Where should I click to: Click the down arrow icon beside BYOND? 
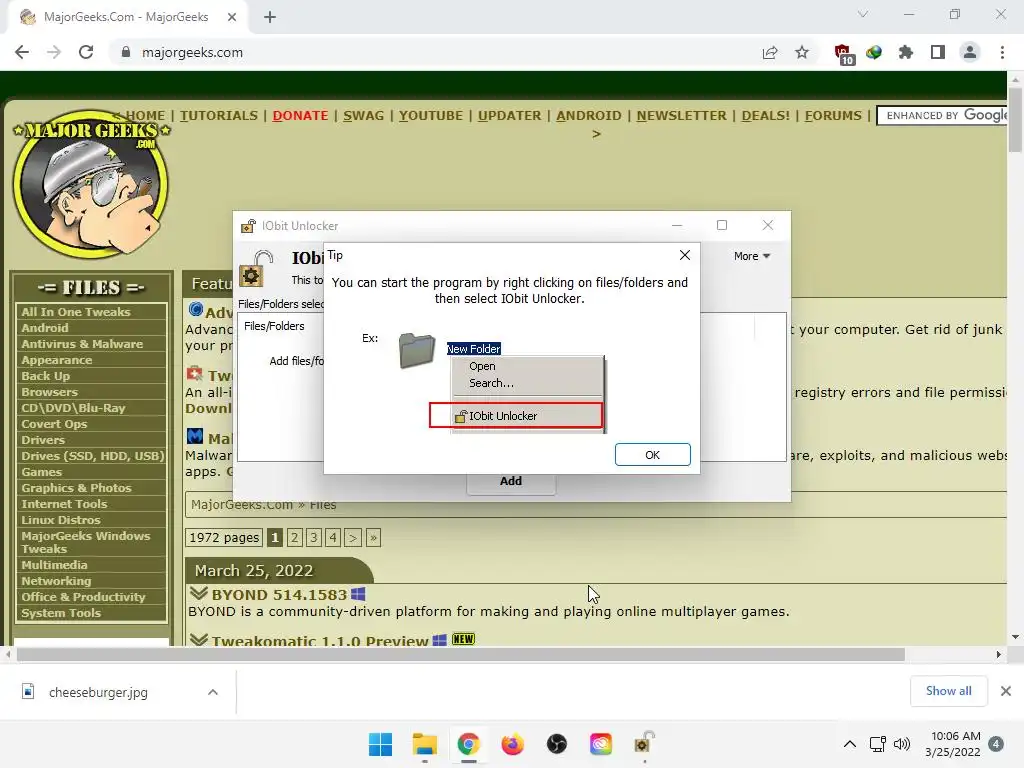tap(199, 594)
